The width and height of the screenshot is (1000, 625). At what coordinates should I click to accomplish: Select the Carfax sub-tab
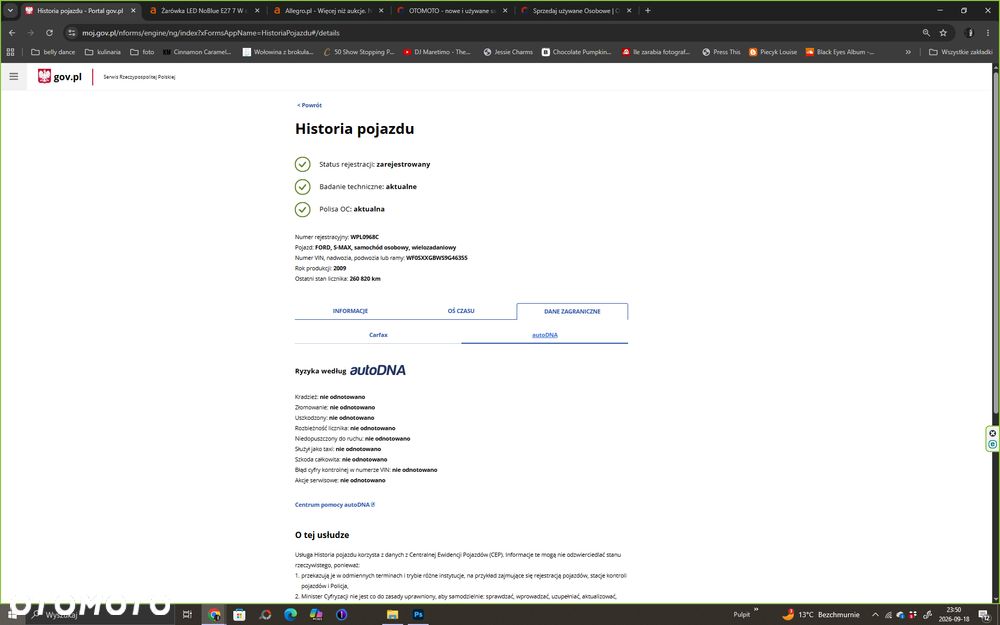(x=378, y=335)
